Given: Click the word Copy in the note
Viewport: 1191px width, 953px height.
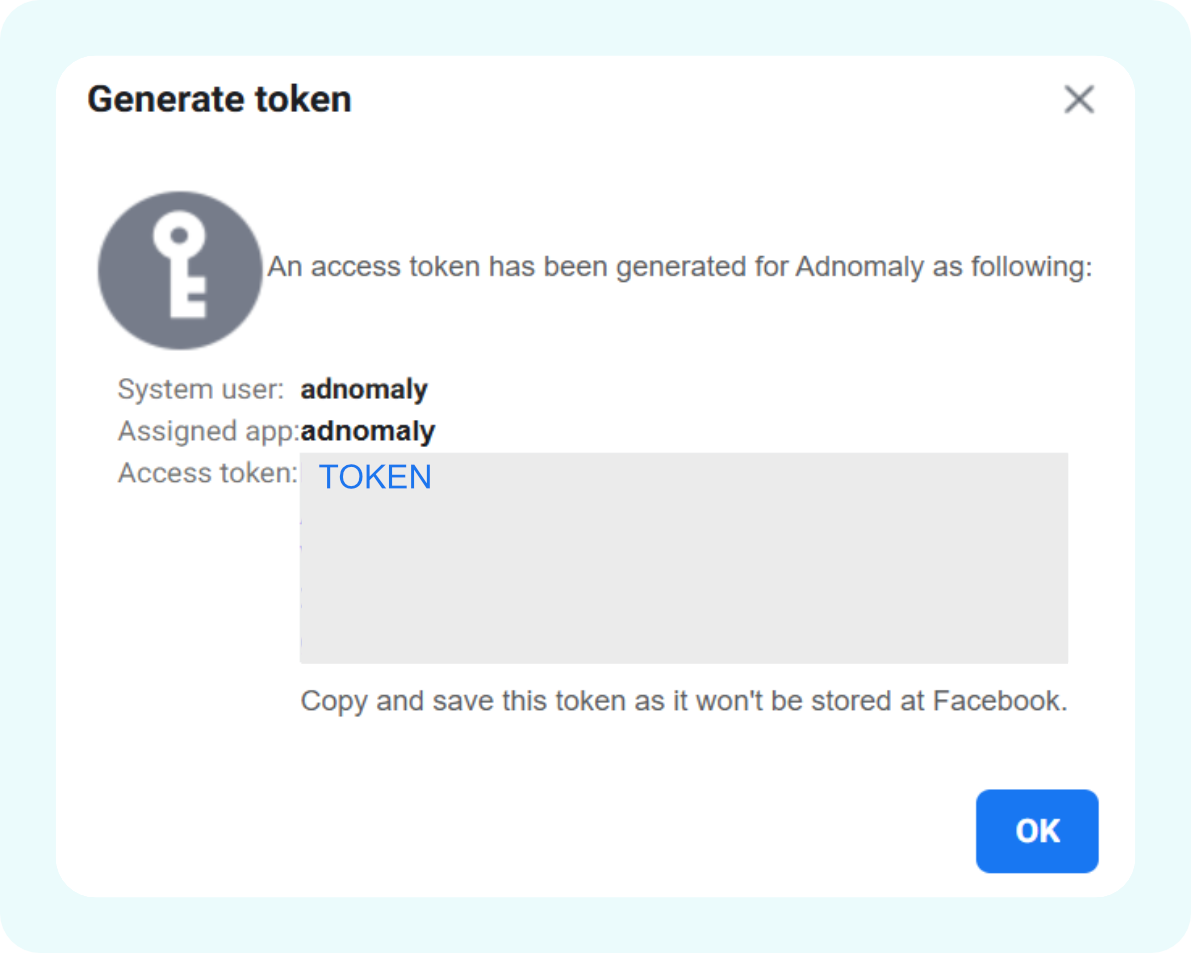Looking at the screenshot, I should 334,700.
